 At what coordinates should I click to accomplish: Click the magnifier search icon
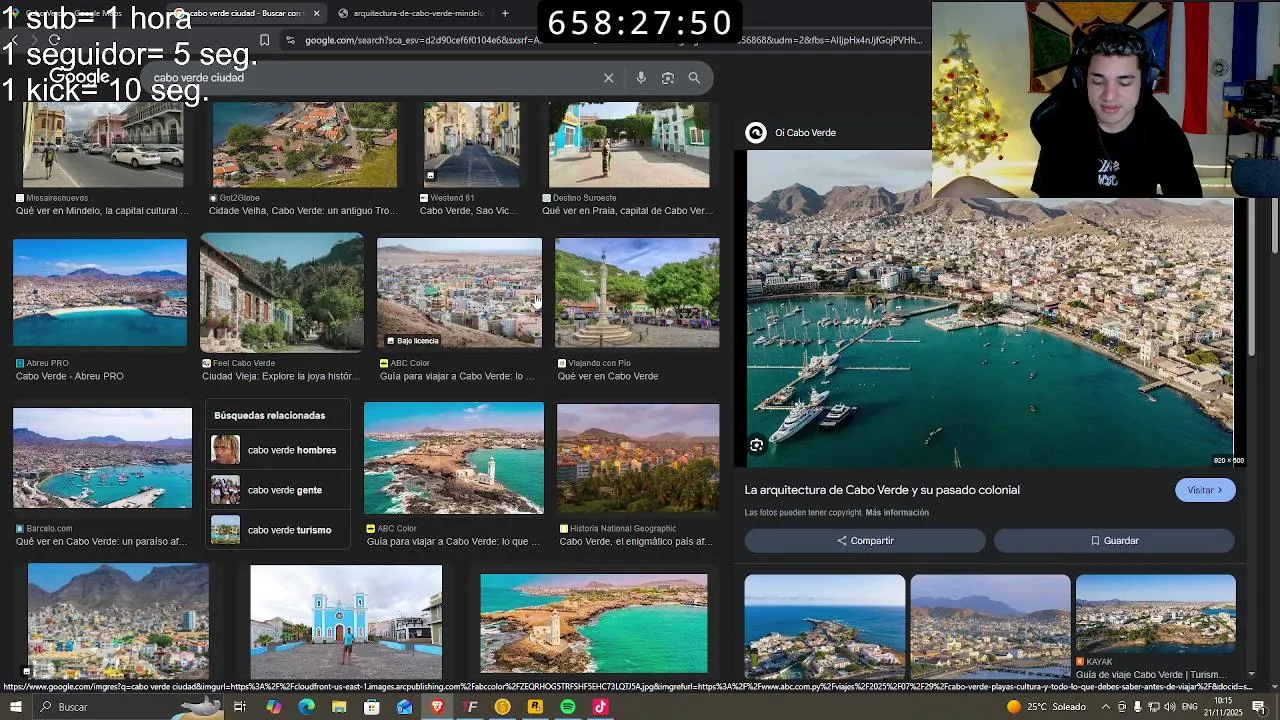coord(694,78)
